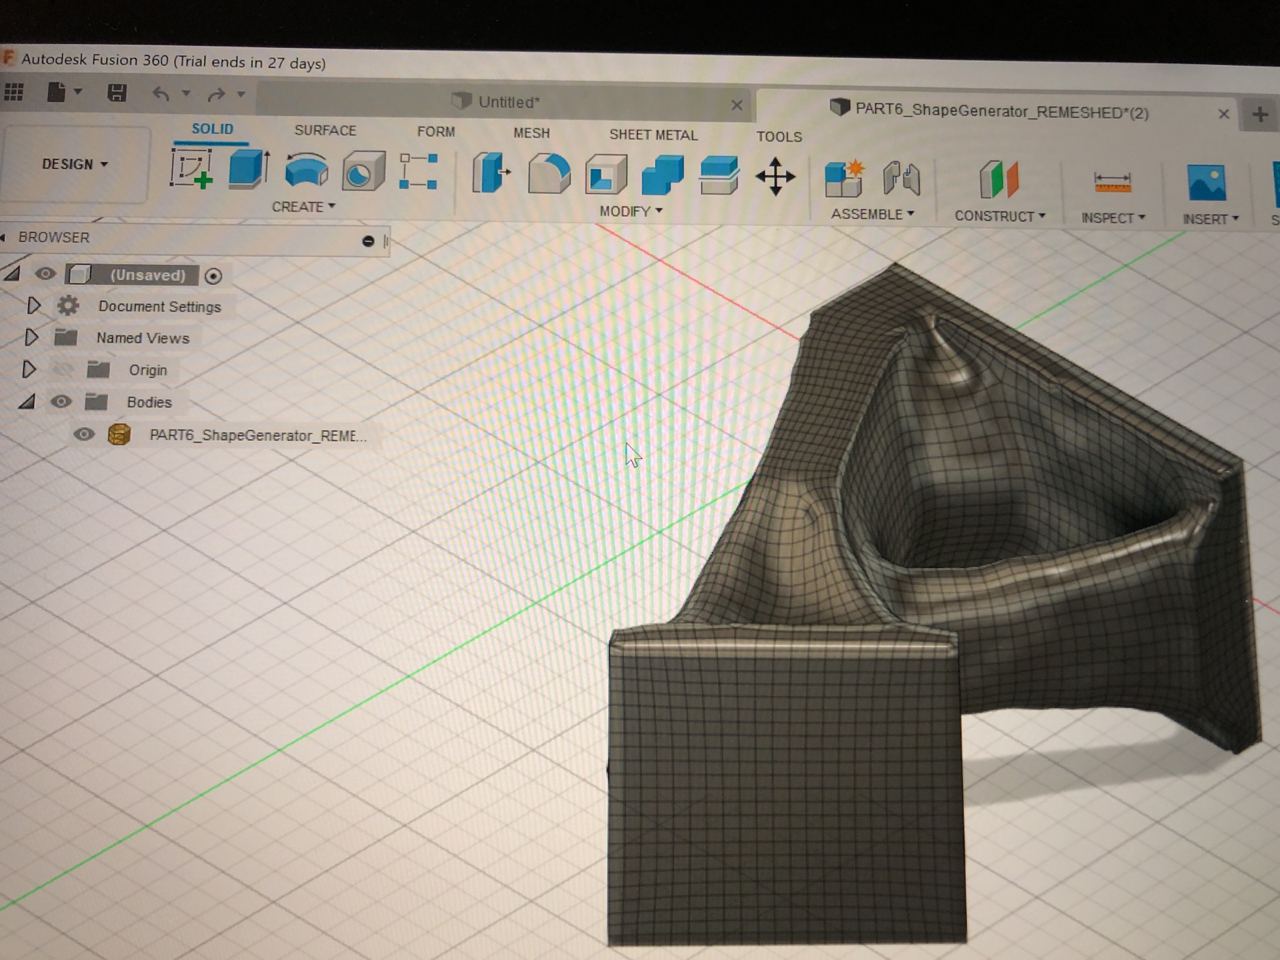Select the Hole tool

[x=363, y=171]
